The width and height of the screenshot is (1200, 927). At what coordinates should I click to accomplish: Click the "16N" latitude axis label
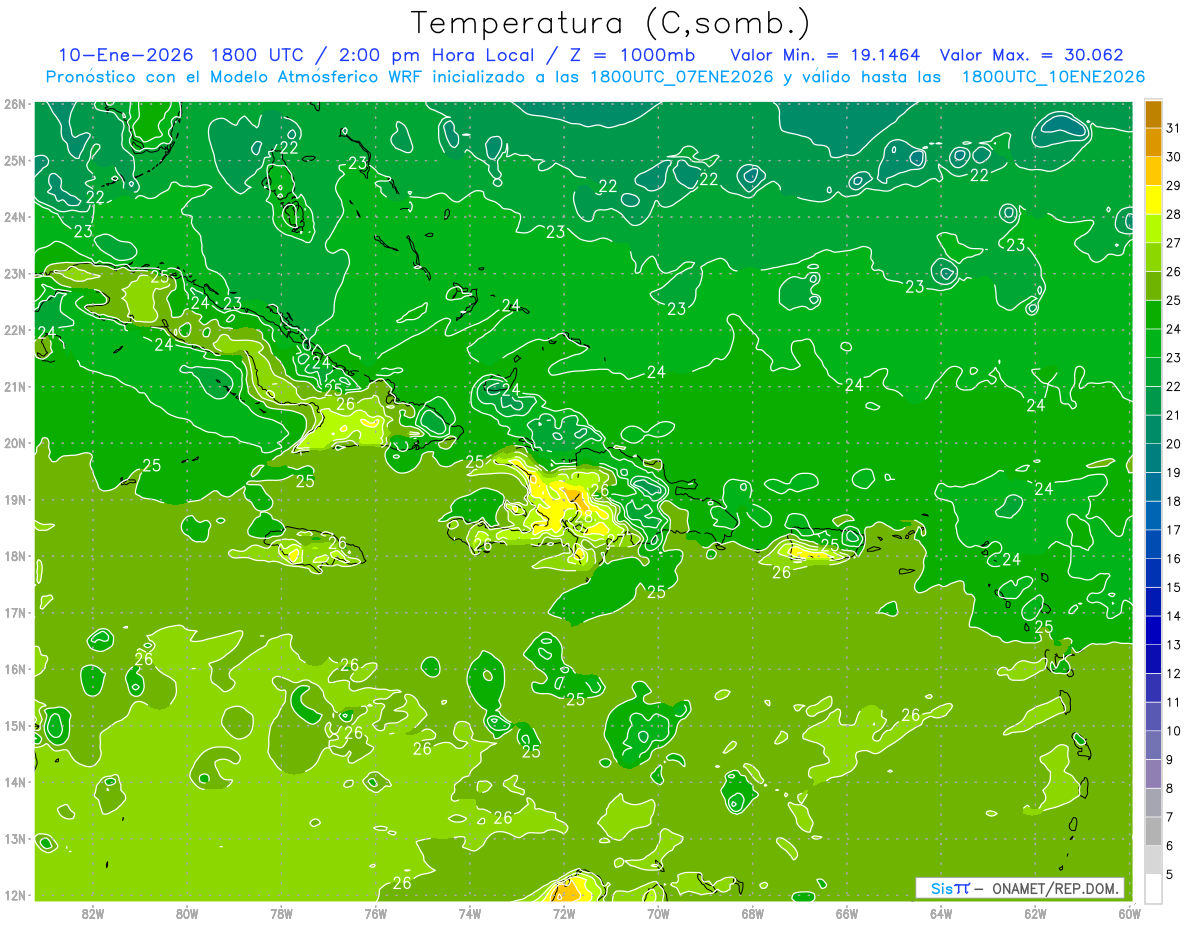tap(14, 669)
